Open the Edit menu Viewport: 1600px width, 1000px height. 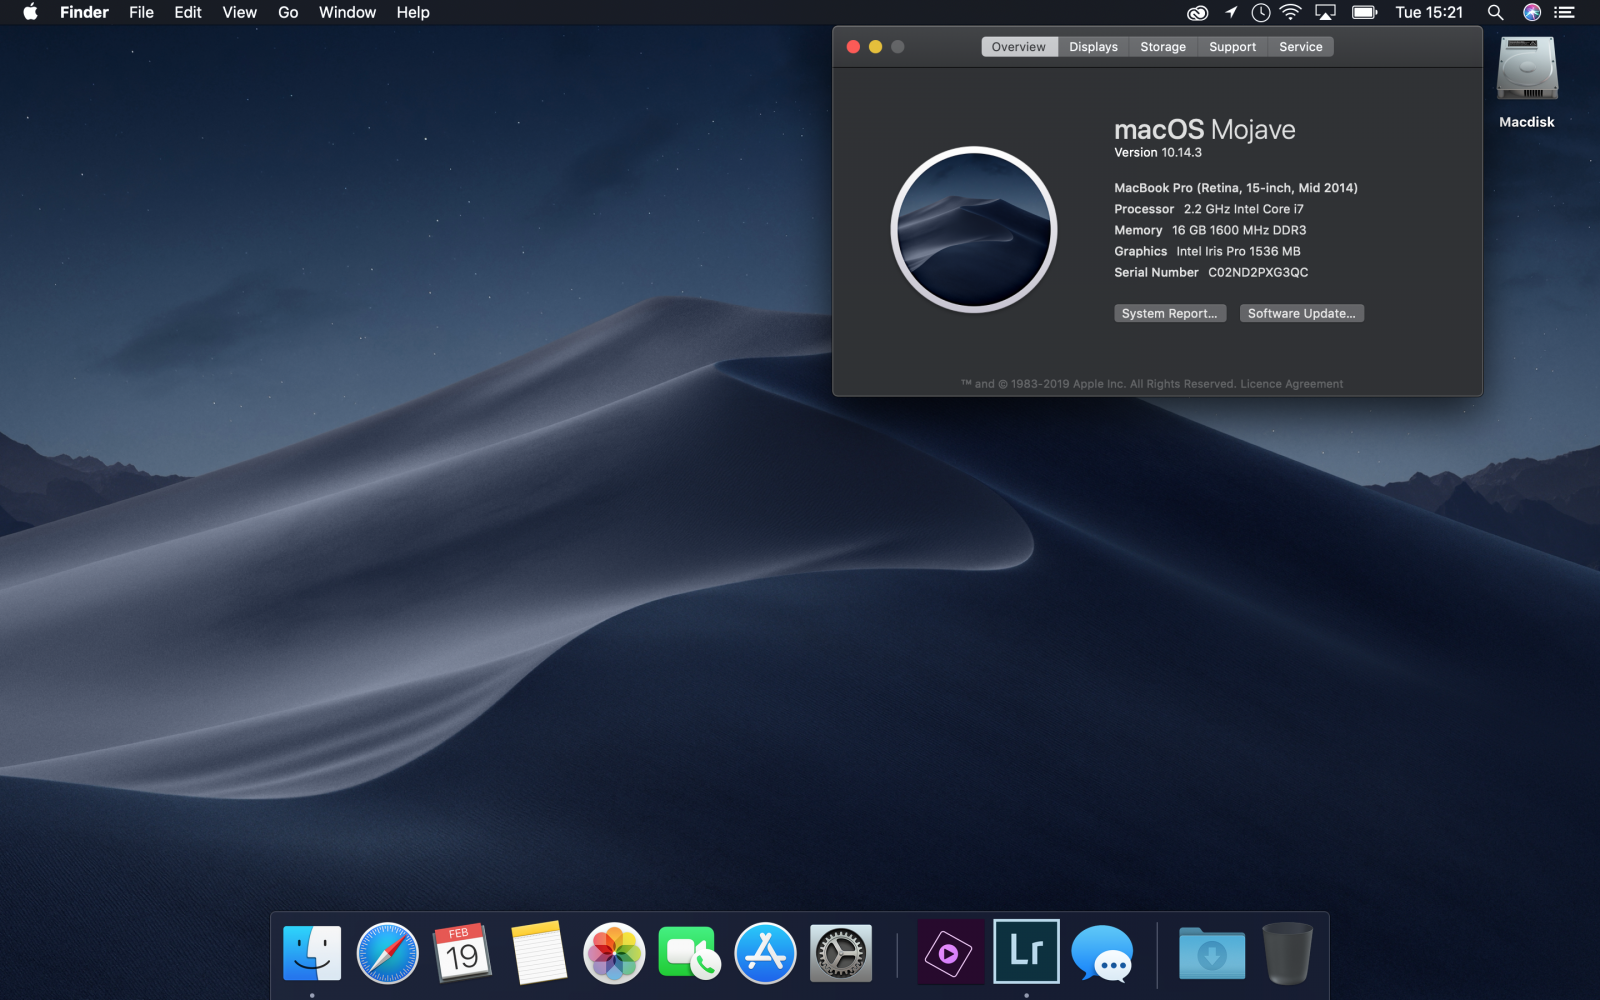188,12
